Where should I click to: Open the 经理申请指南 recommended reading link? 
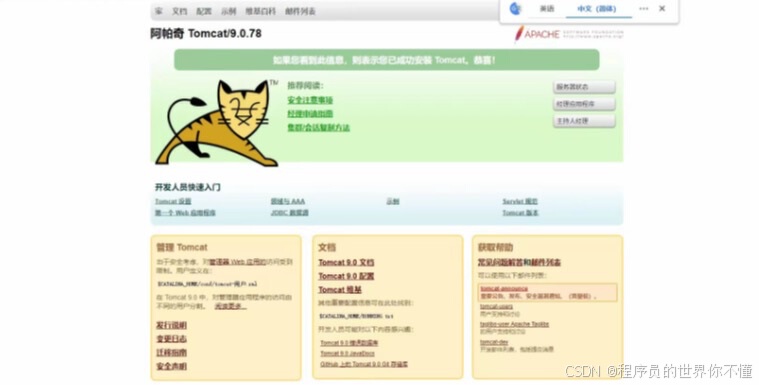(x=310, y=114)
